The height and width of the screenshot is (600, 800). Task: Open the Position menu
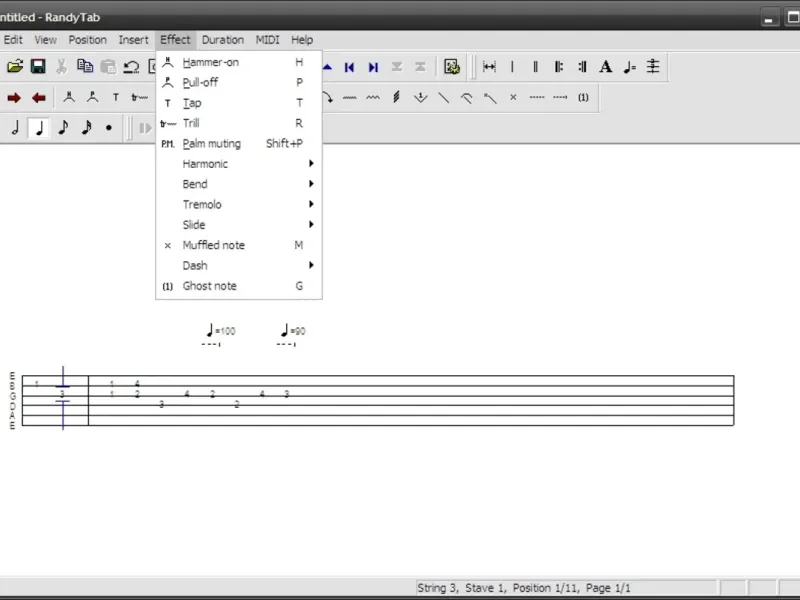(88, 40)
